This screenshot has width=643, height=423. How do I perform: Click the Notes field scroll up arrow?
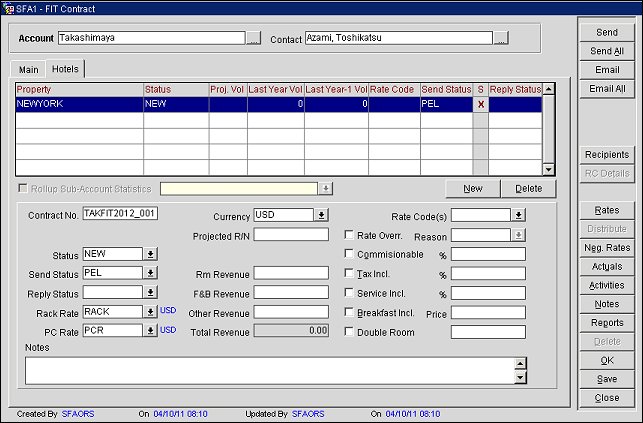tap(520, 365)
